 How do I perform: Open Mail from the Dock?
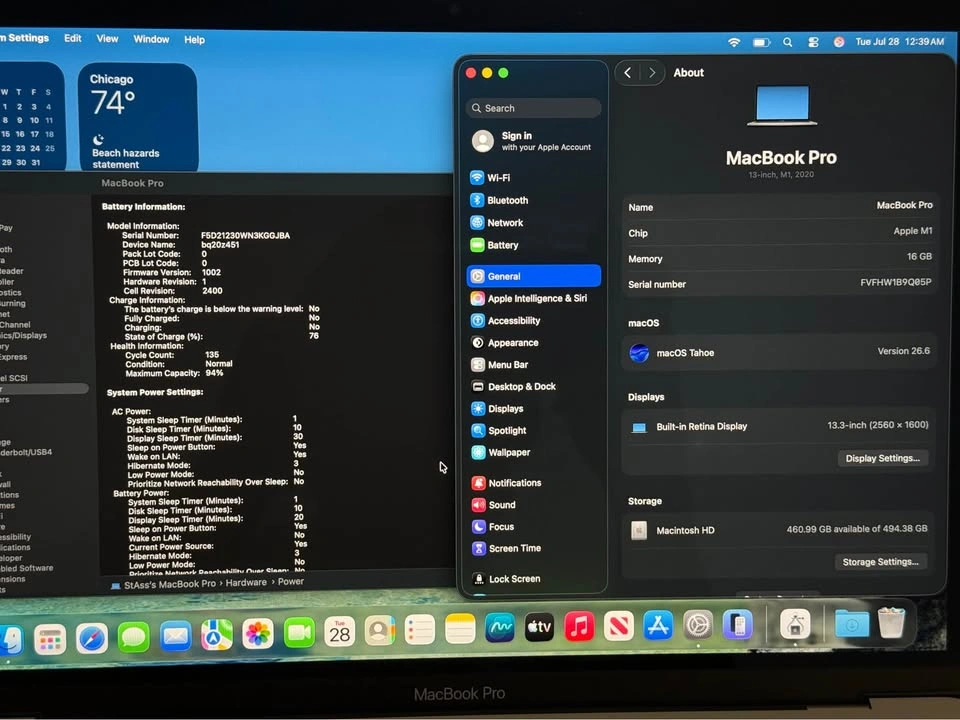click(x=175, y=636)
